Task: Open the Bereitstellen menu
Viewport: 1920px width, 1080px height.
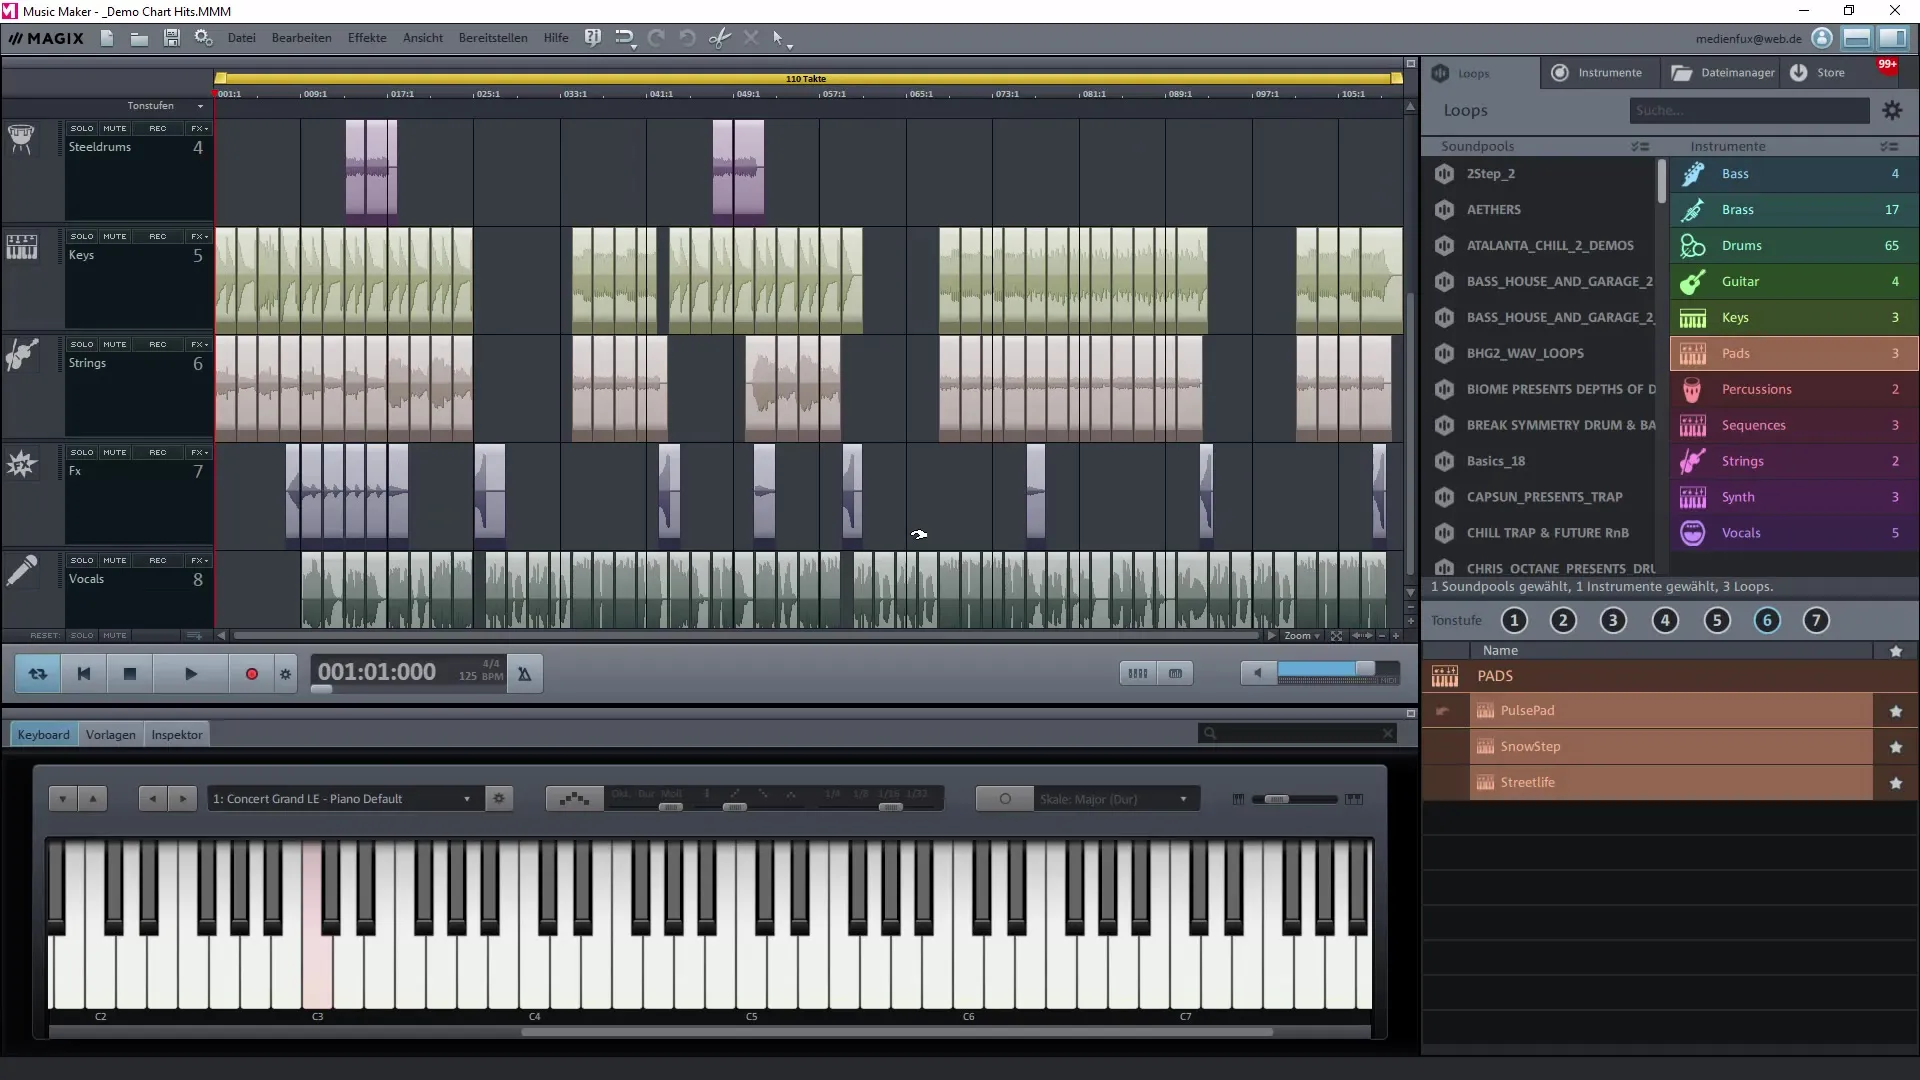Action: pos(493,38)
